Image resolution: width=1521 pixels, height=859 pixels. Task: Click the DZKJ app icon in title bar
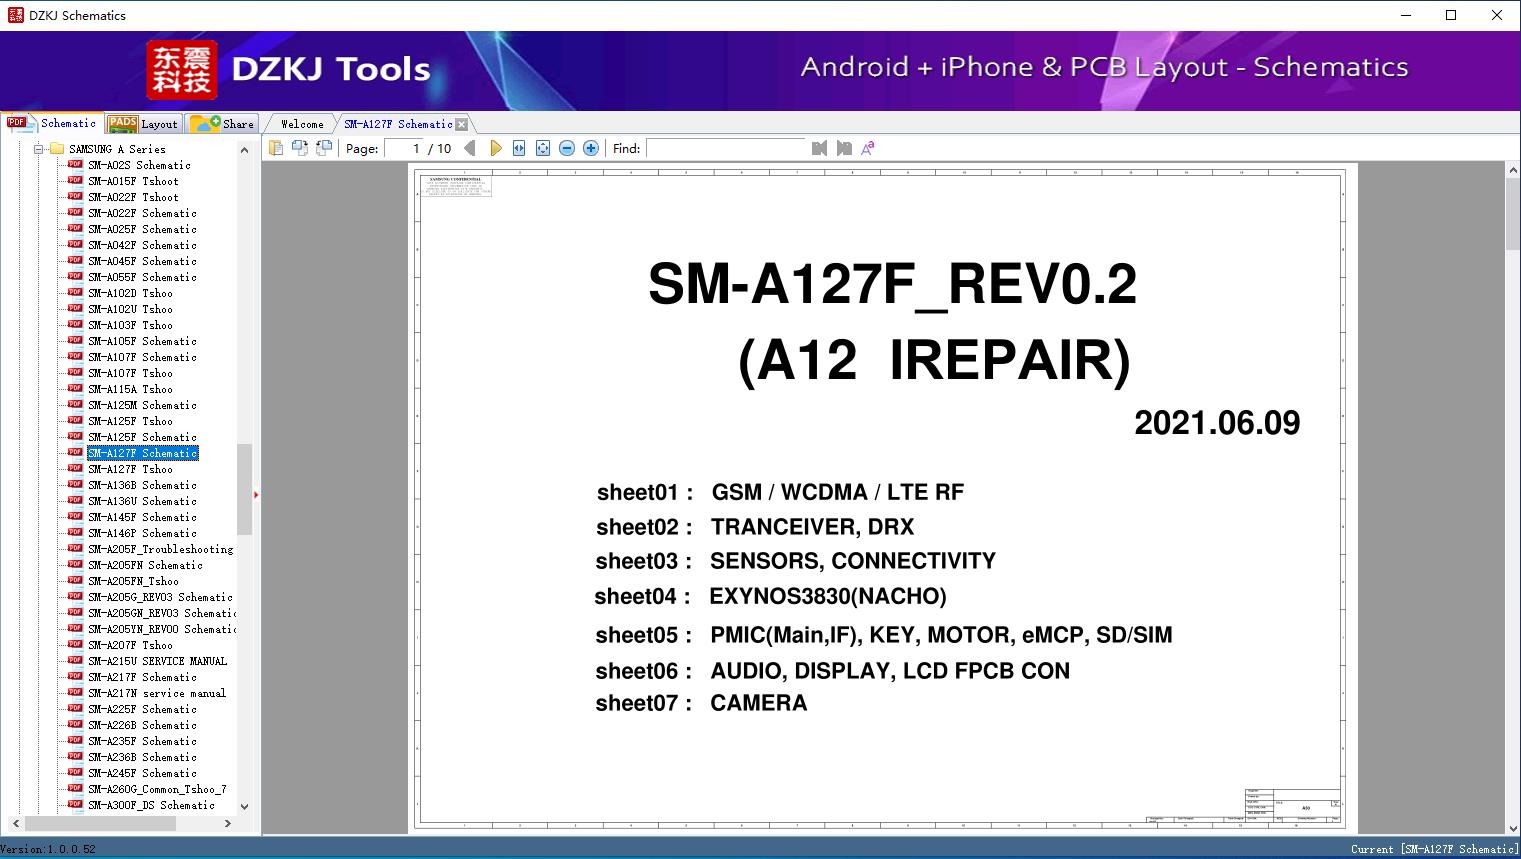tap(15, 15)
